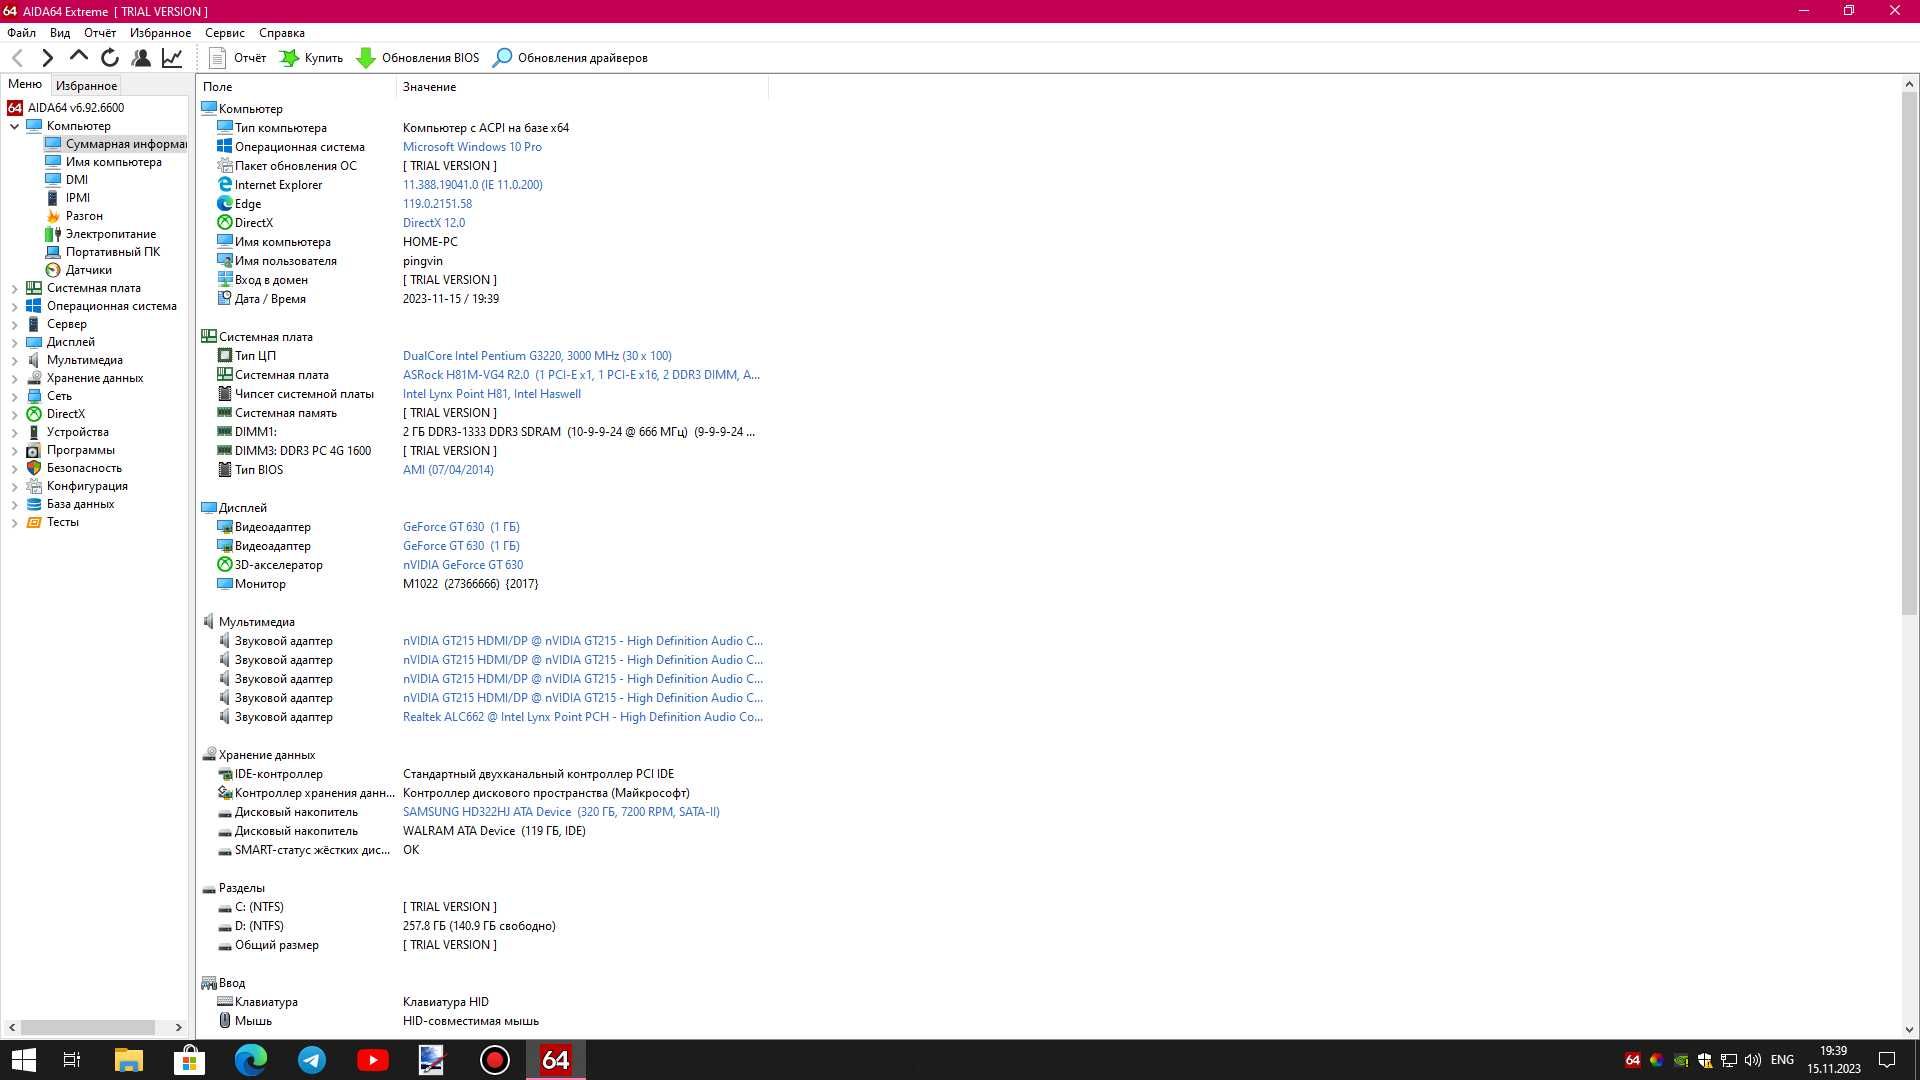Screen dimensions: 1920x1080
Task: Click Realtek ALC662 audio adapter link
Action: [583, 717]
